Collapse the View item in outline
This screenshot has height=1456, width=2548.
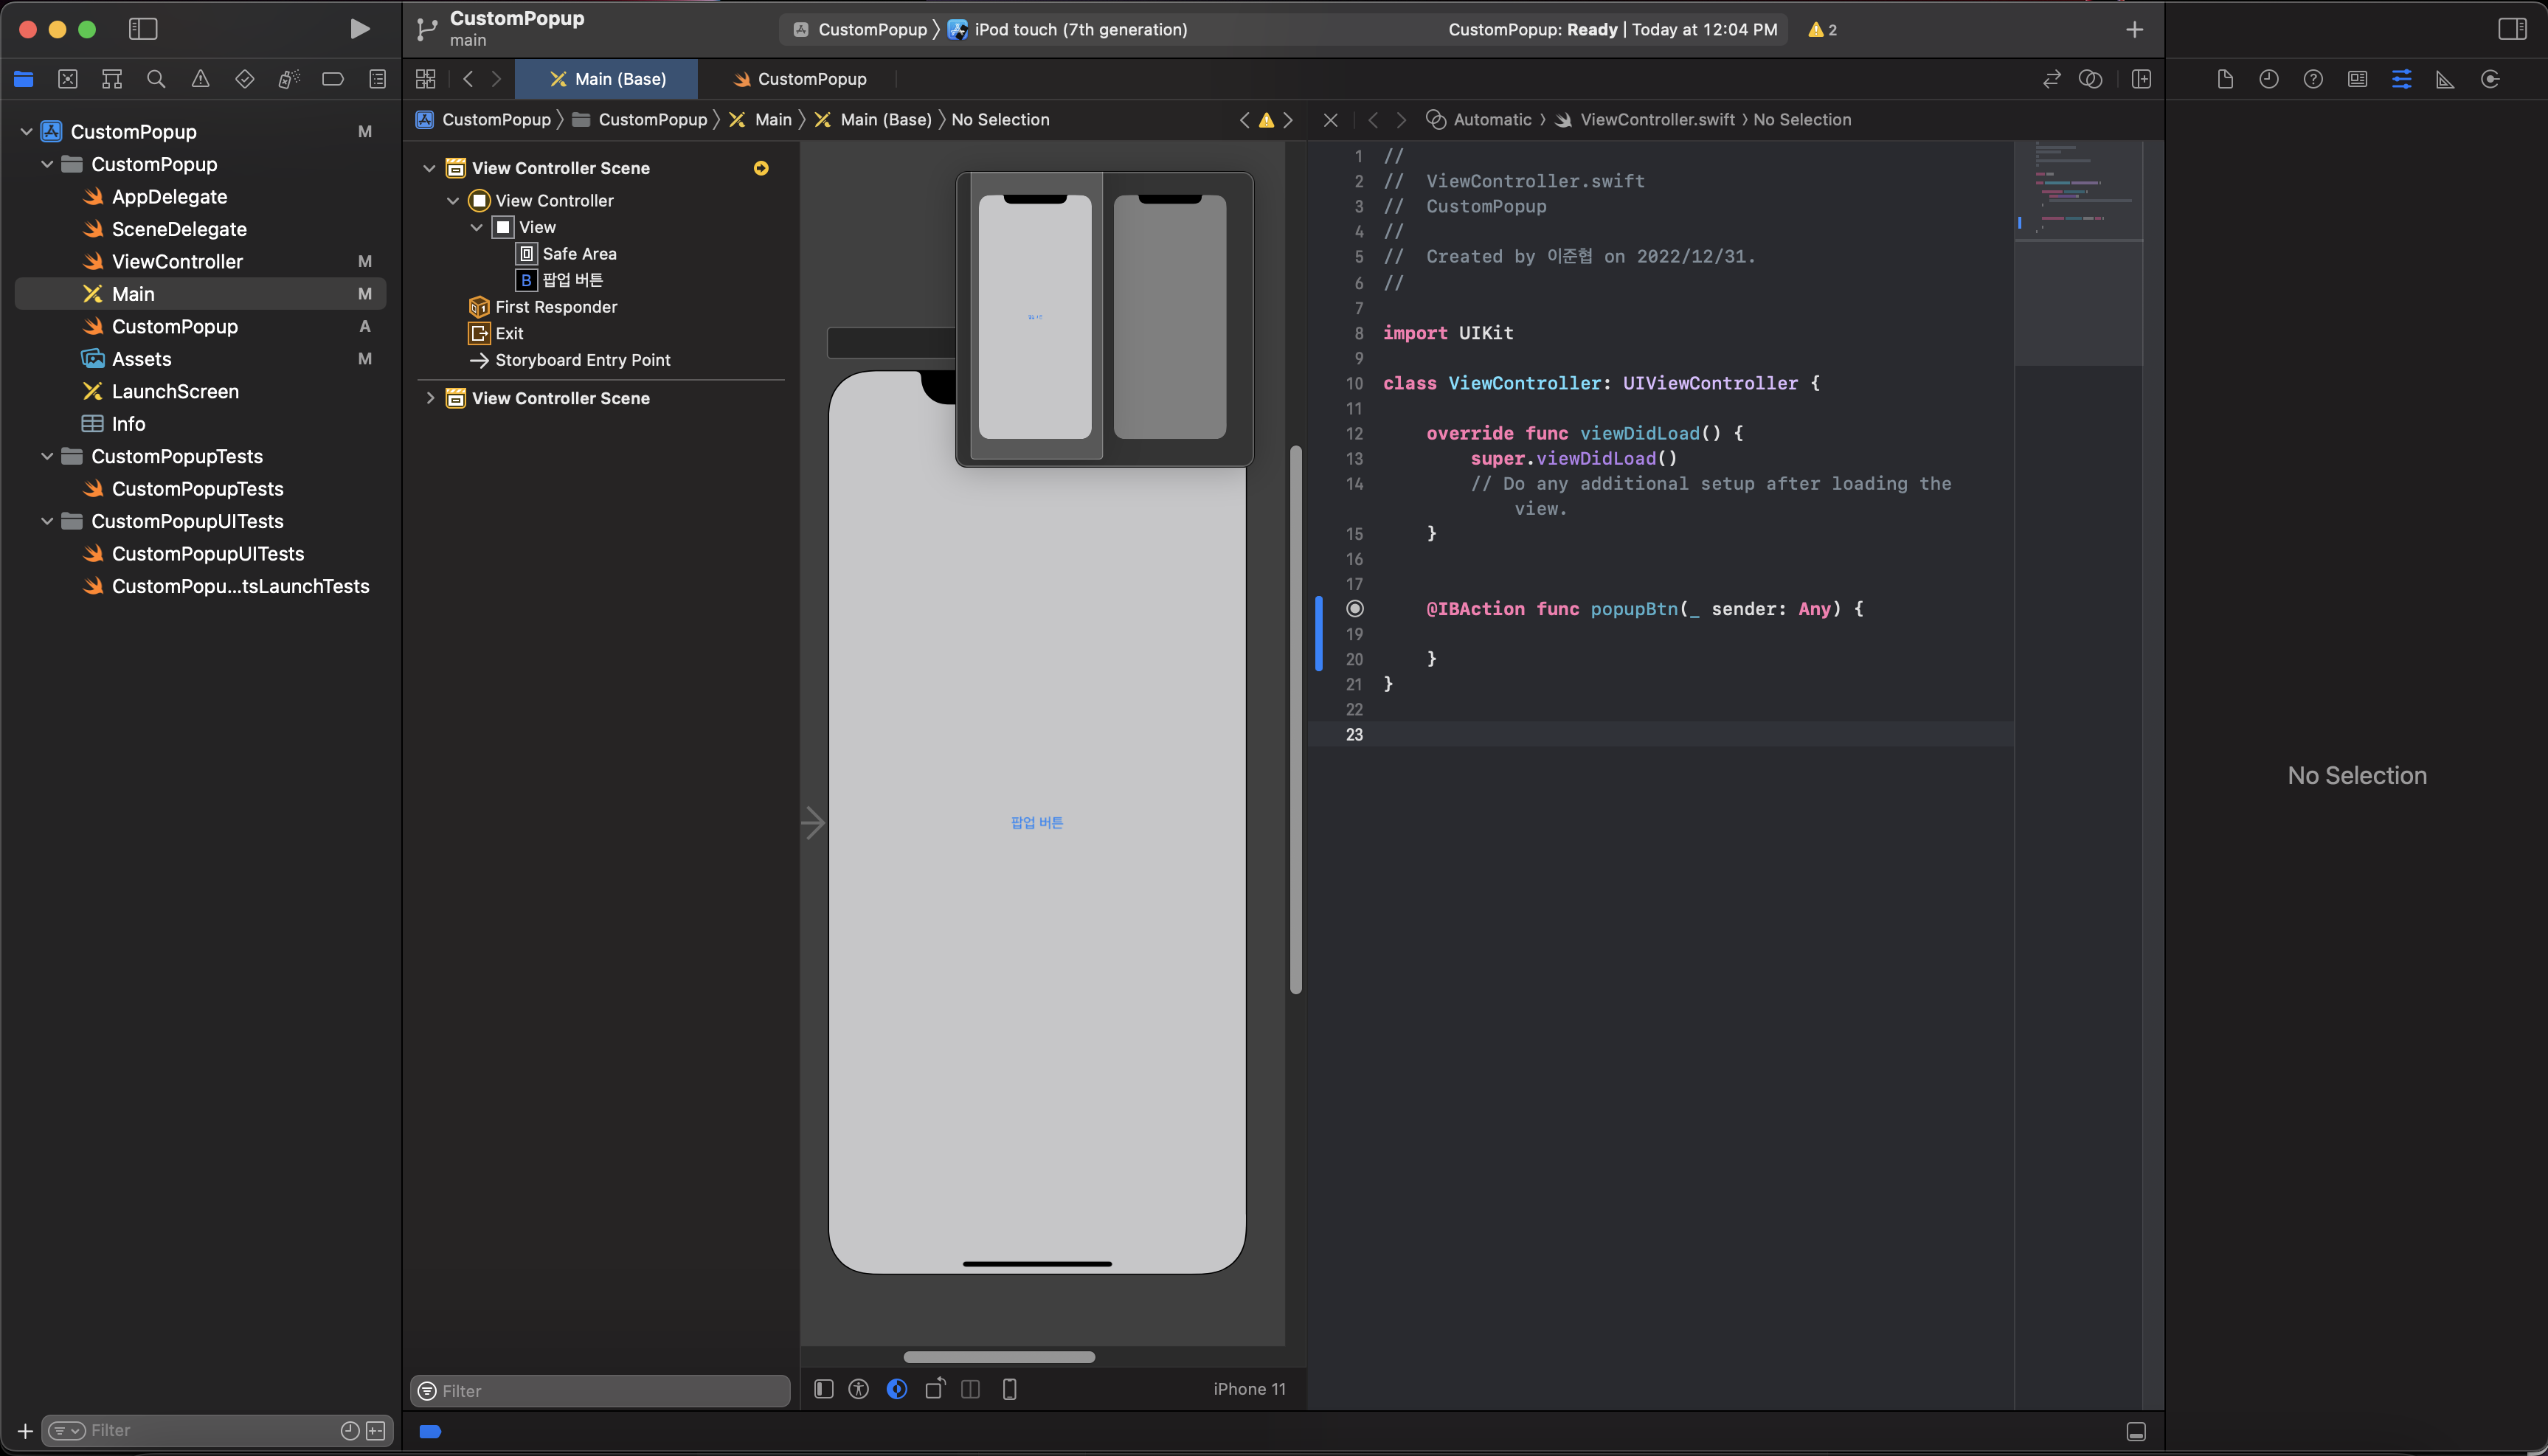coord(477,227)
